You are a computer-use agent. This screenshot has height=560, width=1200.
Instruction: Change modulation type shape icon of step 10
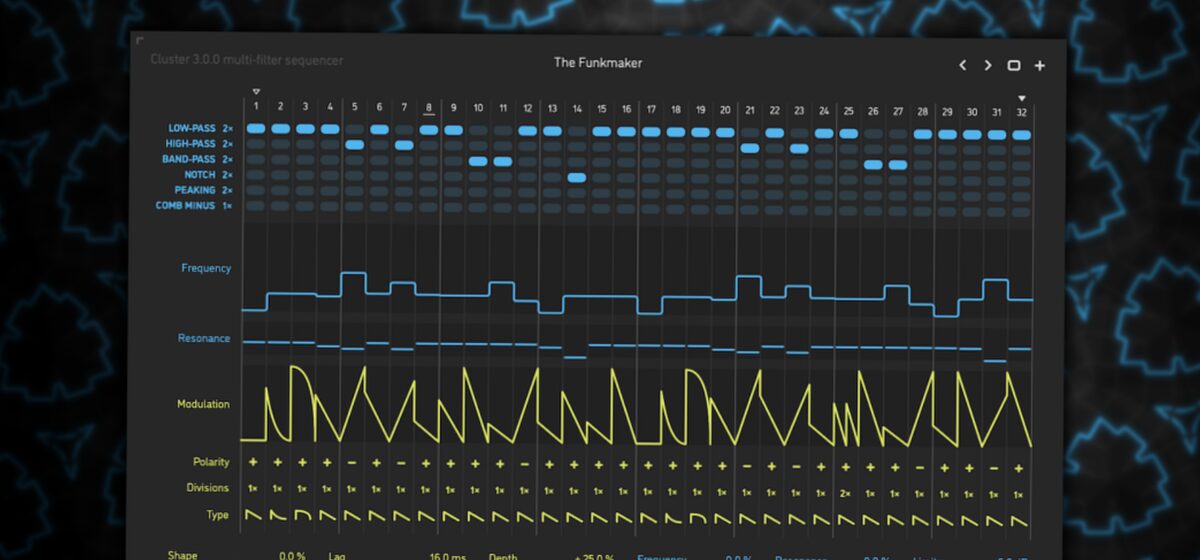[475, 516]
